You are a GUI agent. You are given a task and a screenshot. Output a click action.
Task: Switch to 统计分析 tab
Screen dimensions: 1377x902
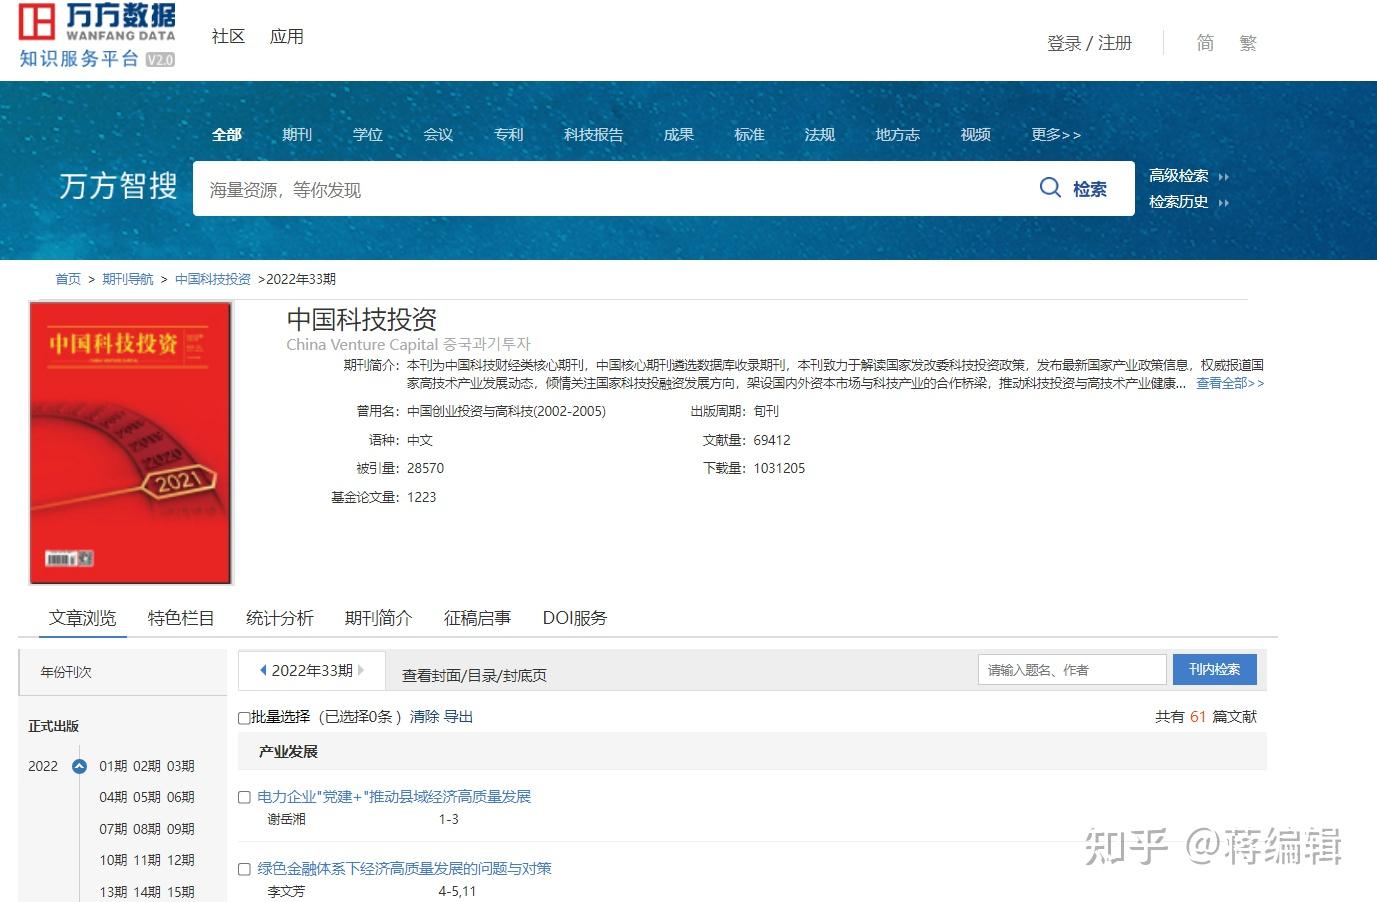coord(280,618)
